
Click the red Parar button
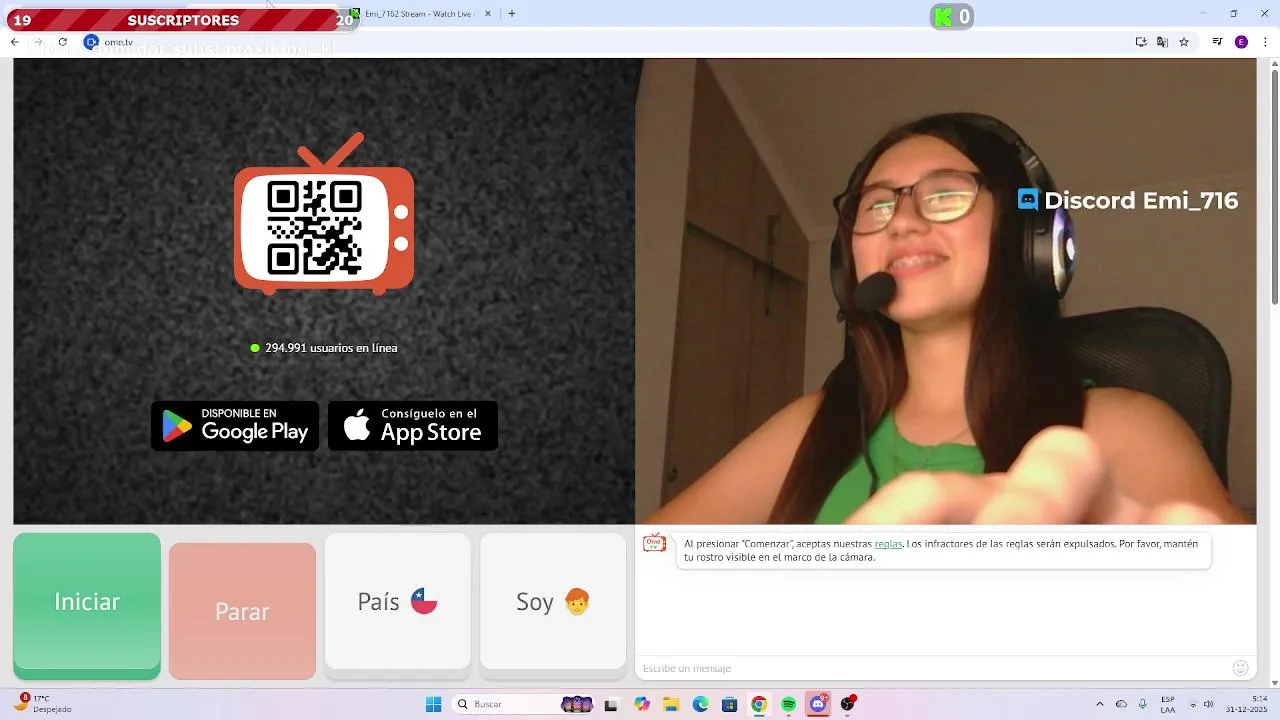click(x=242, y=611)
